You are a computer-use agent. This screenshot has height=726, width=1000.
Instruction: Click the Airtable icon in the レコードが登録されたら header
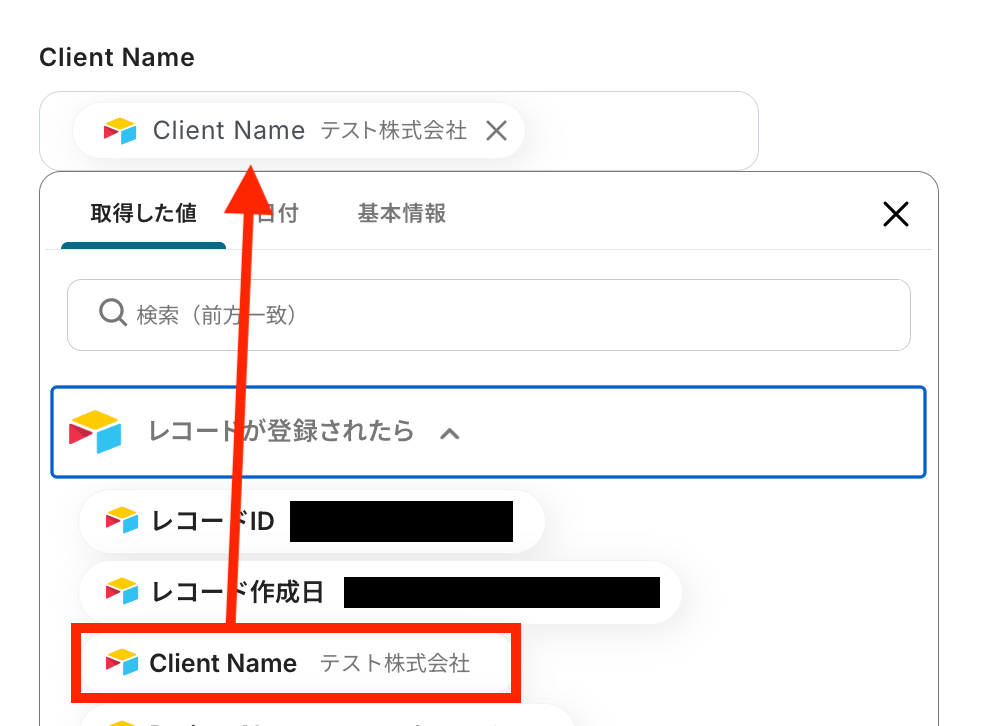pyautogui.click(x=95, y=432)
